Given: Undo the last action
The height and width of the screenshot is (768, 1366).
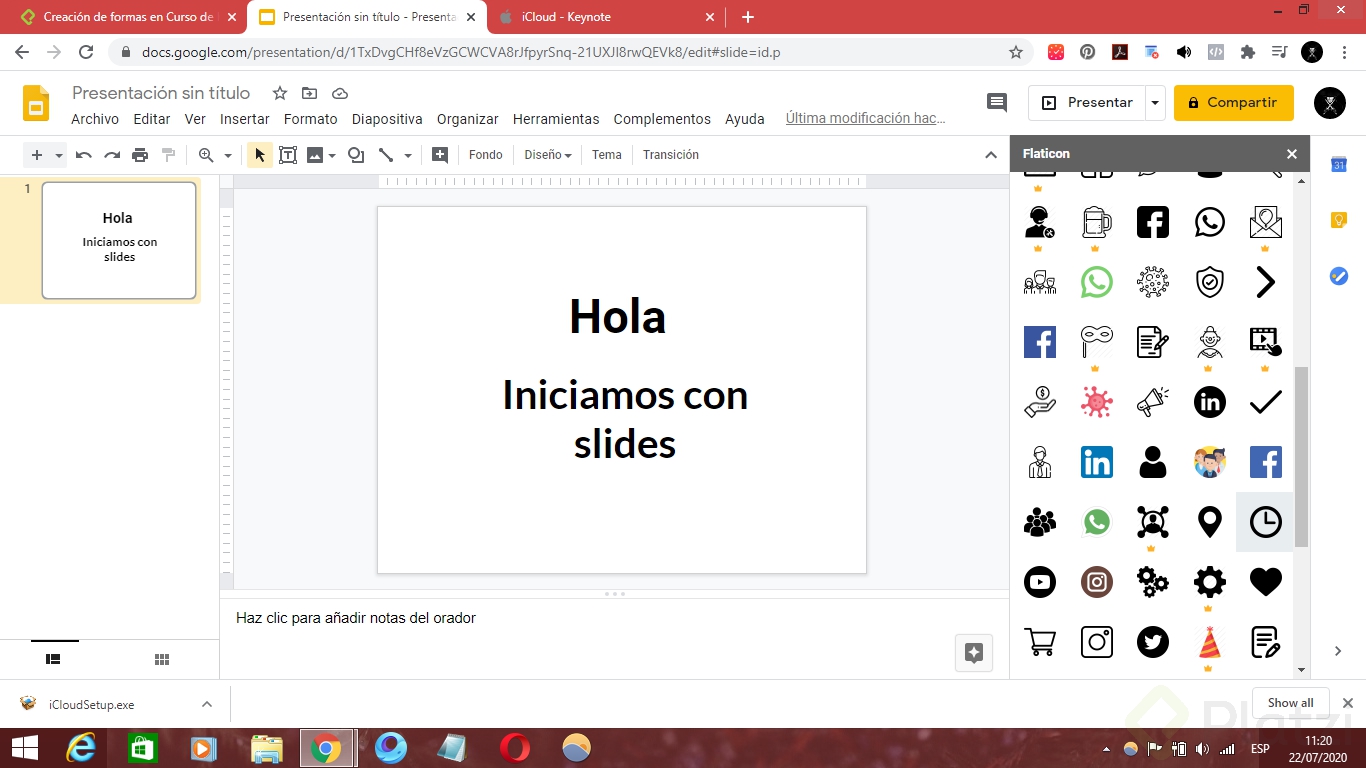Looking at the screenshot, I should tap(84, 155).
